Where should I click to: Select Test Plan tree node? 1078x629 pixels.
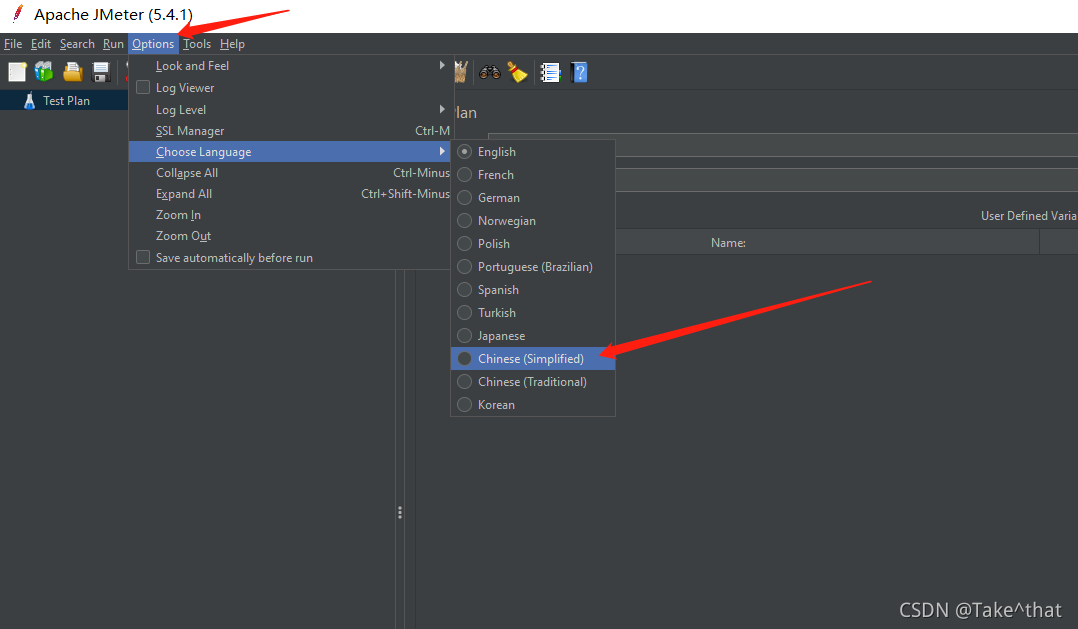point(66,100)
